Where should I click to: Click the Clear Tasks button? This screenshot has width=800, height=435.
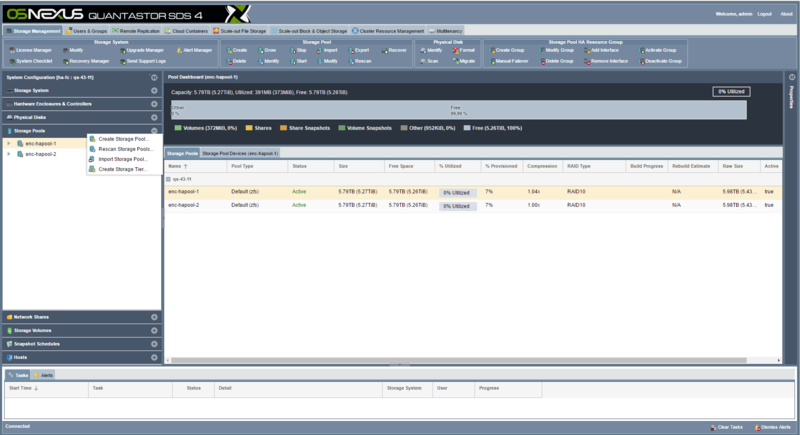point(727,427)
